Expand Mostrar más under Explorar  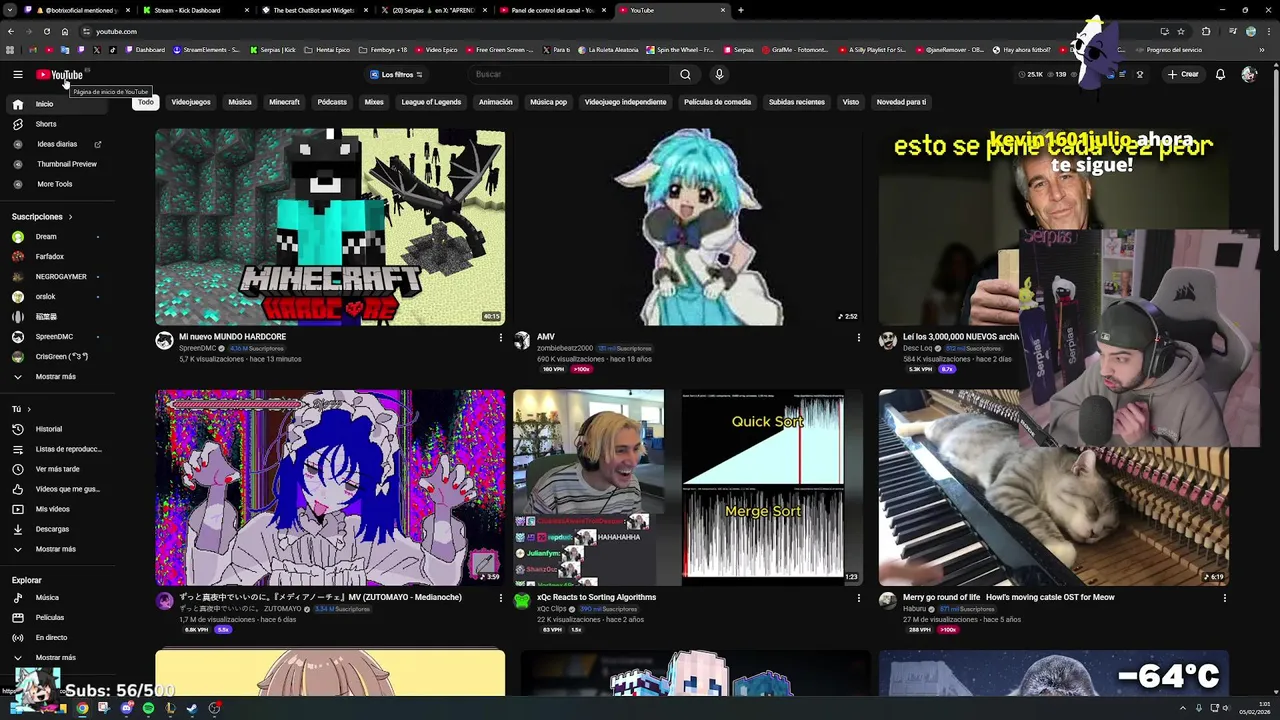pos(55,658)
